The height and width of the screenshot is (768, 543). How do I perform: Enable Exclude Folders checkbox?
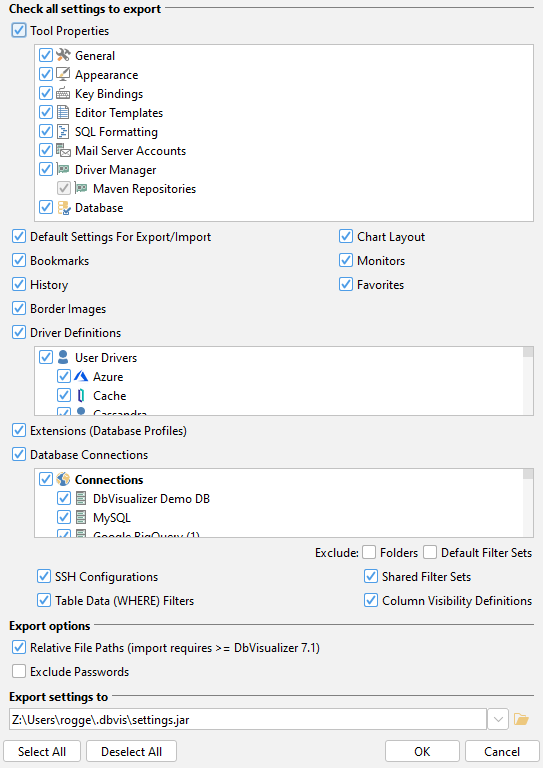point(369,552)
